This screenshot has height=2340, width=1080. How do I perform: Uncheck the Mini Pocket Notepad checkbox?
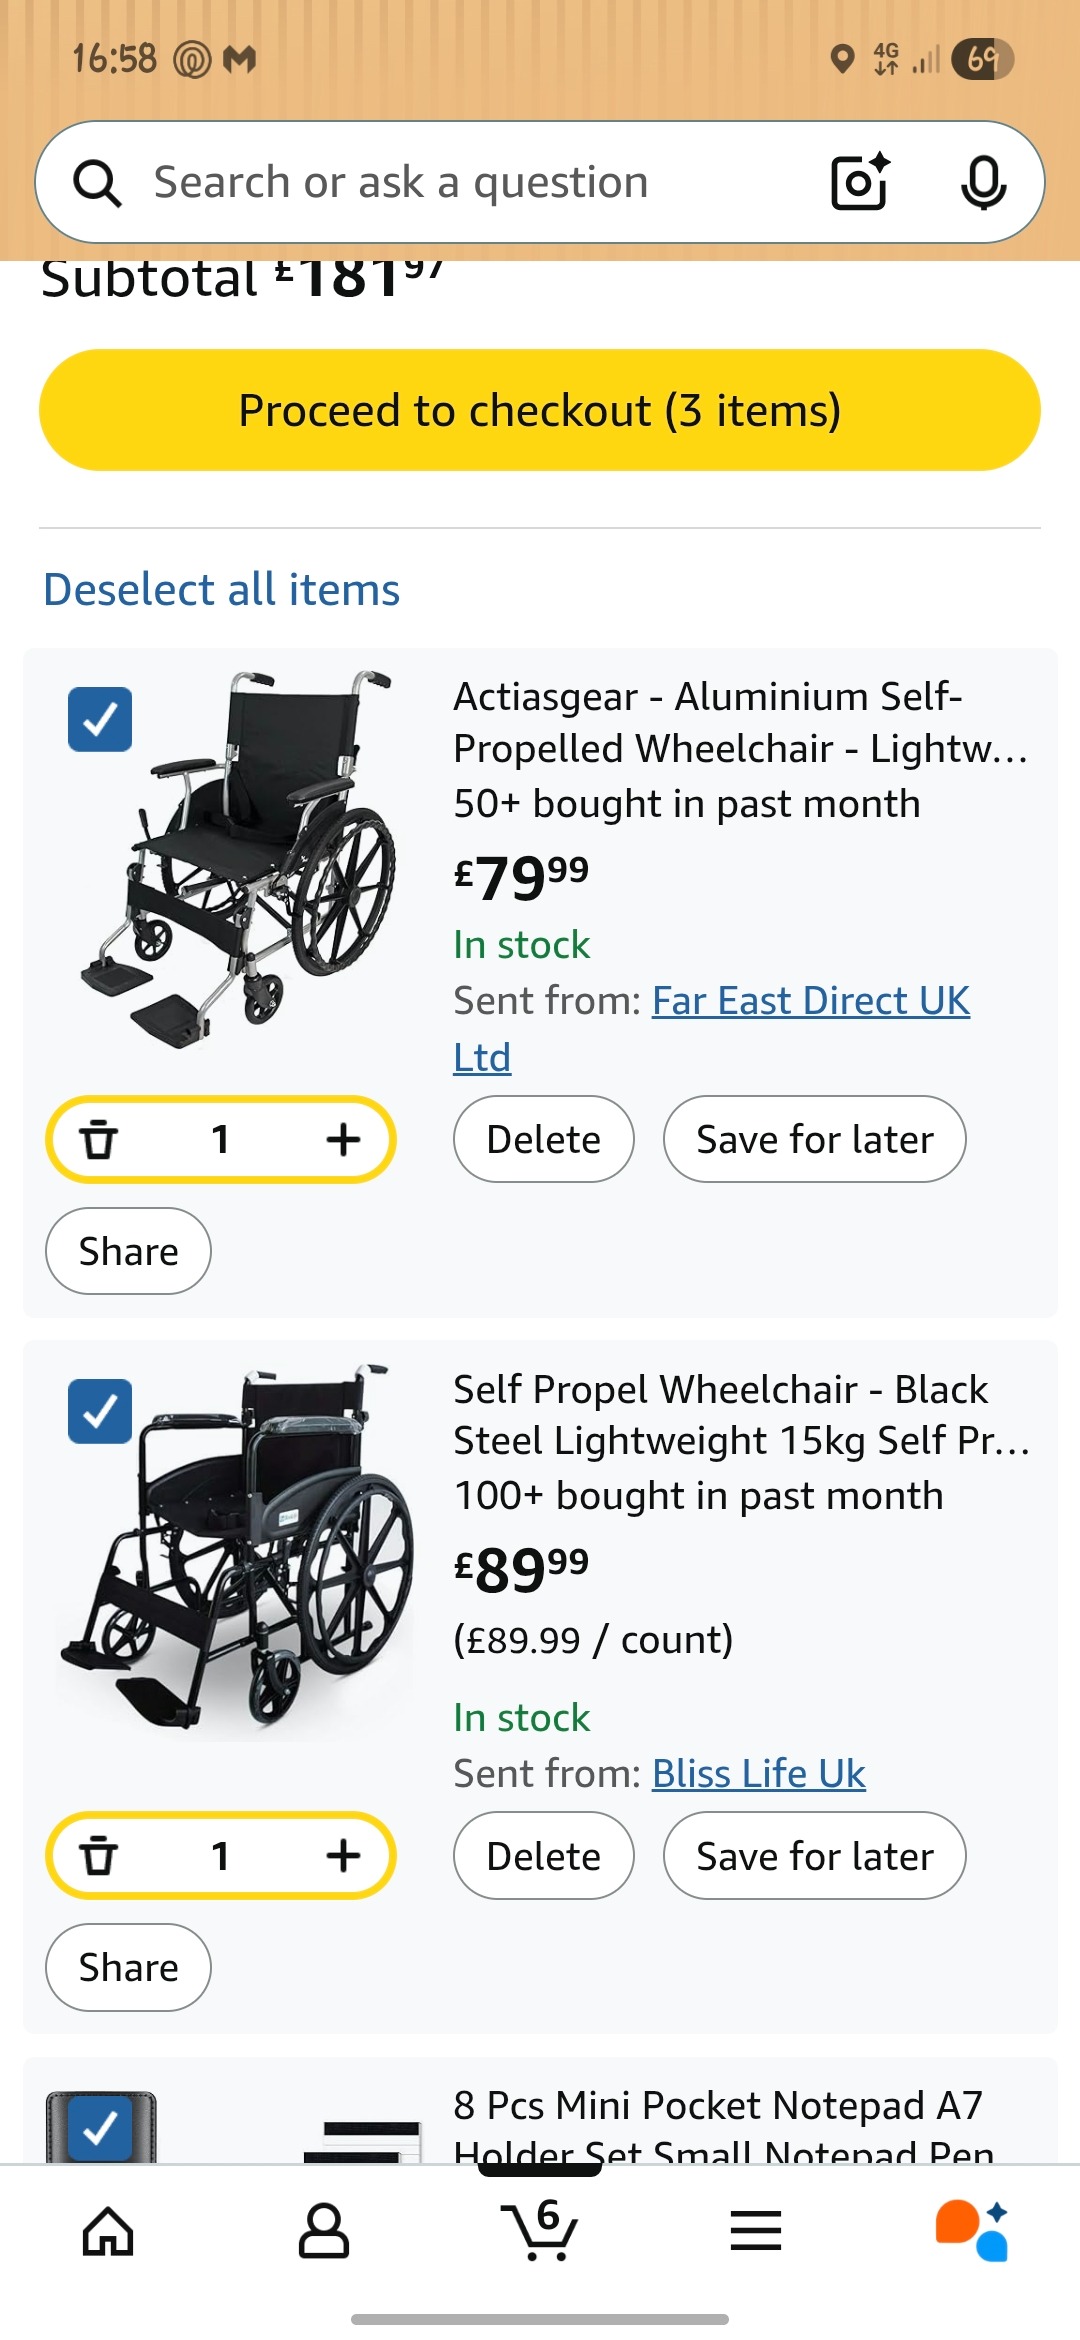(100, 2128)
